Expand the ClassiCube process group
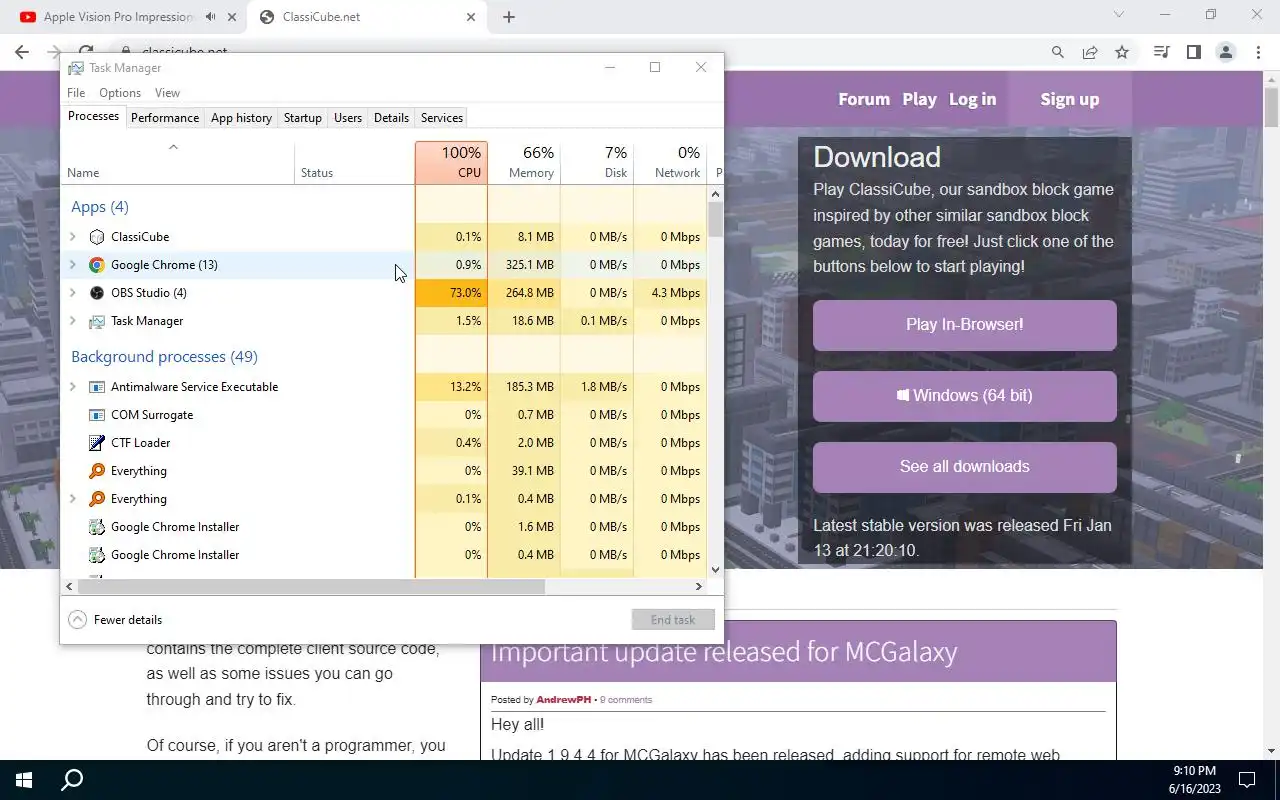The height and width of the screenshot is (800, 1280). 72,237
